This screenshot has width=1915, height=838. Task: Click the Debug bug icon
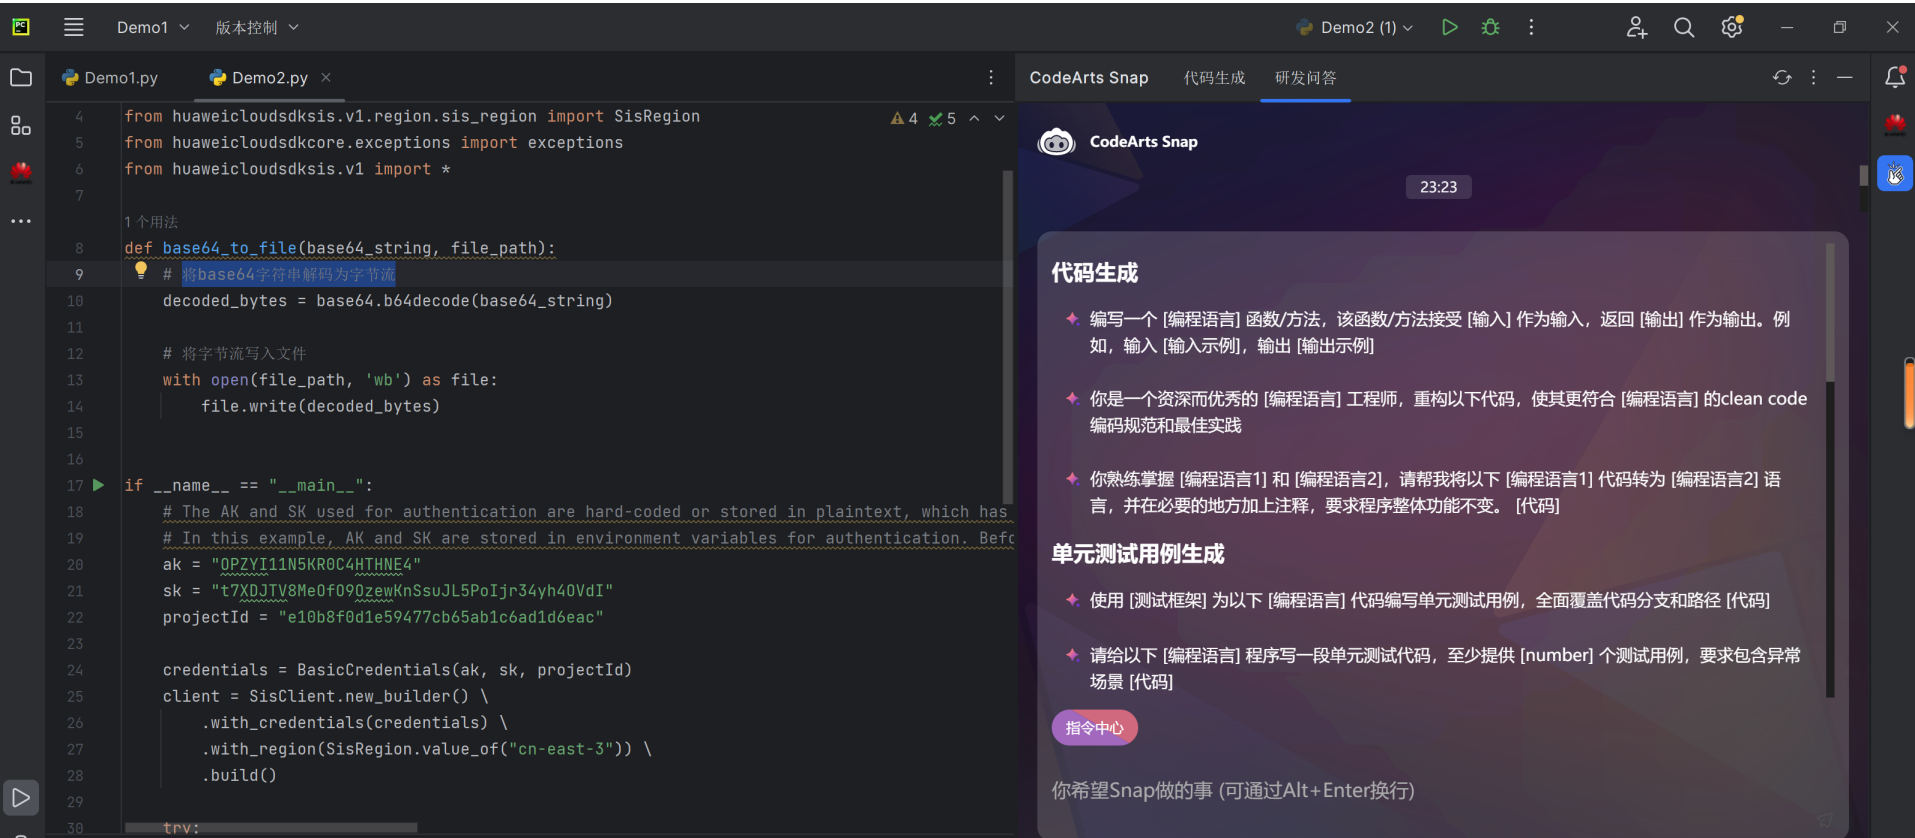point(1491,27)
